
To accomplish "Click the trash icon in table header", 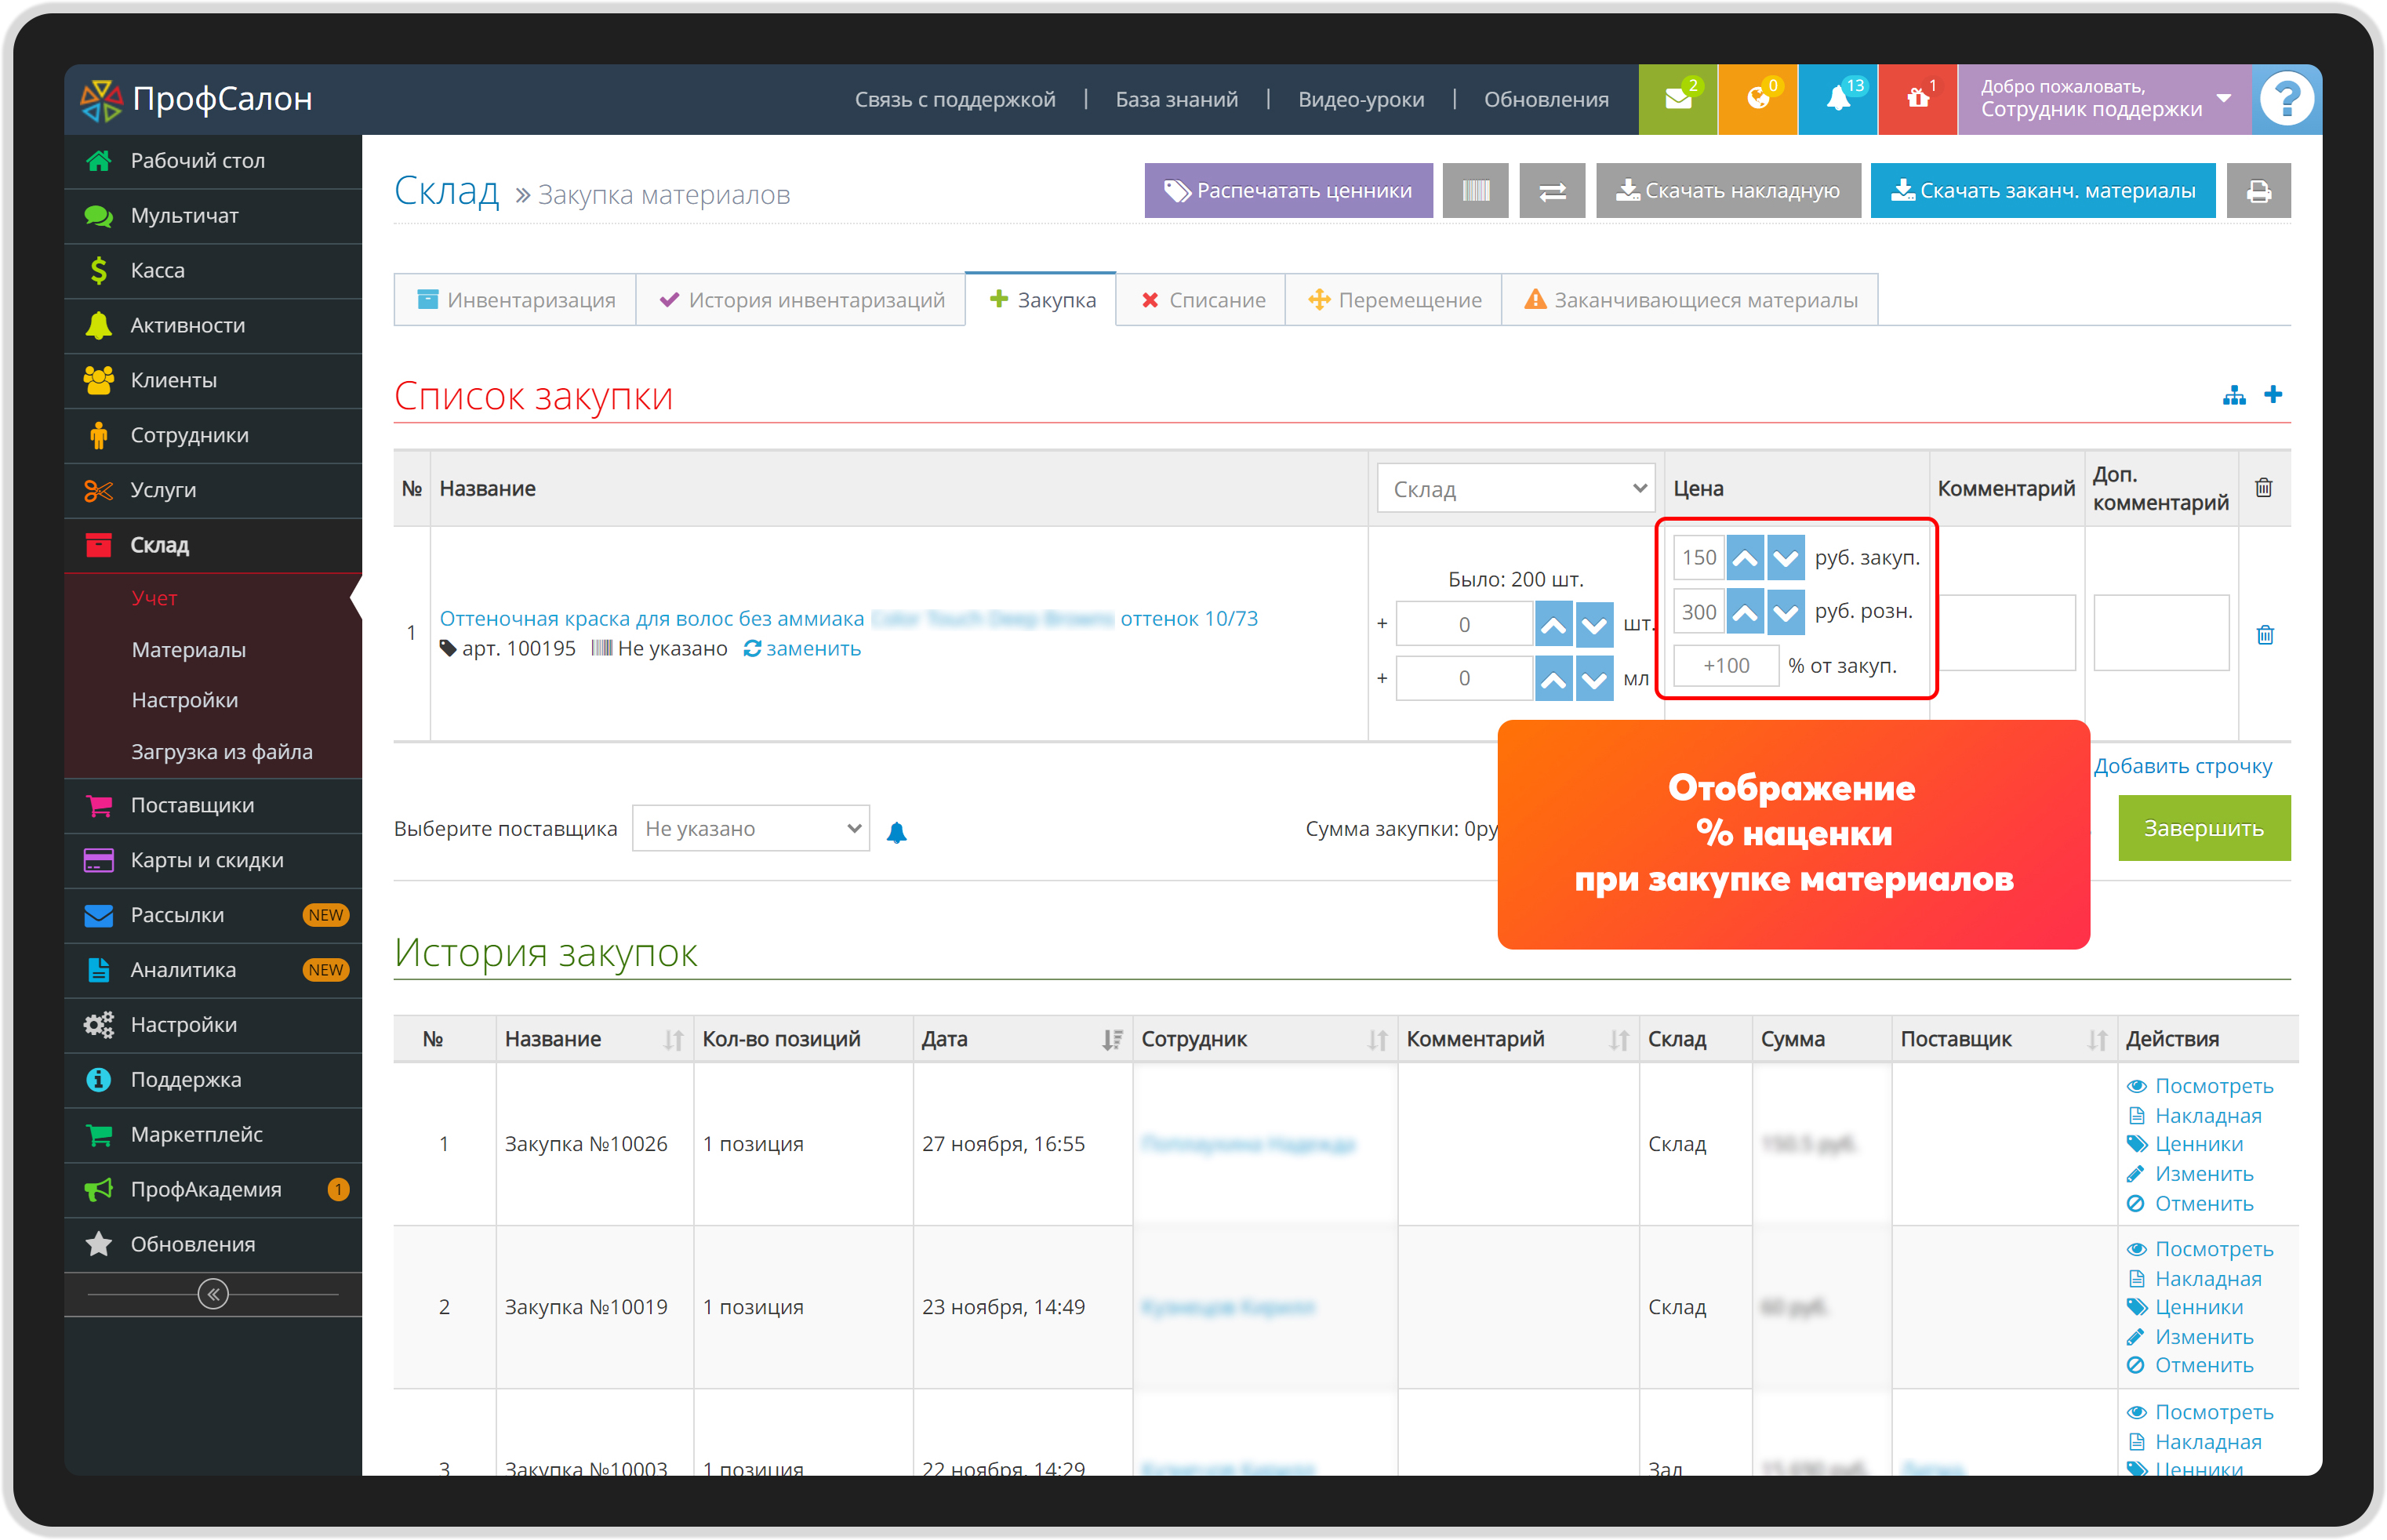I will pos(2264,488).
